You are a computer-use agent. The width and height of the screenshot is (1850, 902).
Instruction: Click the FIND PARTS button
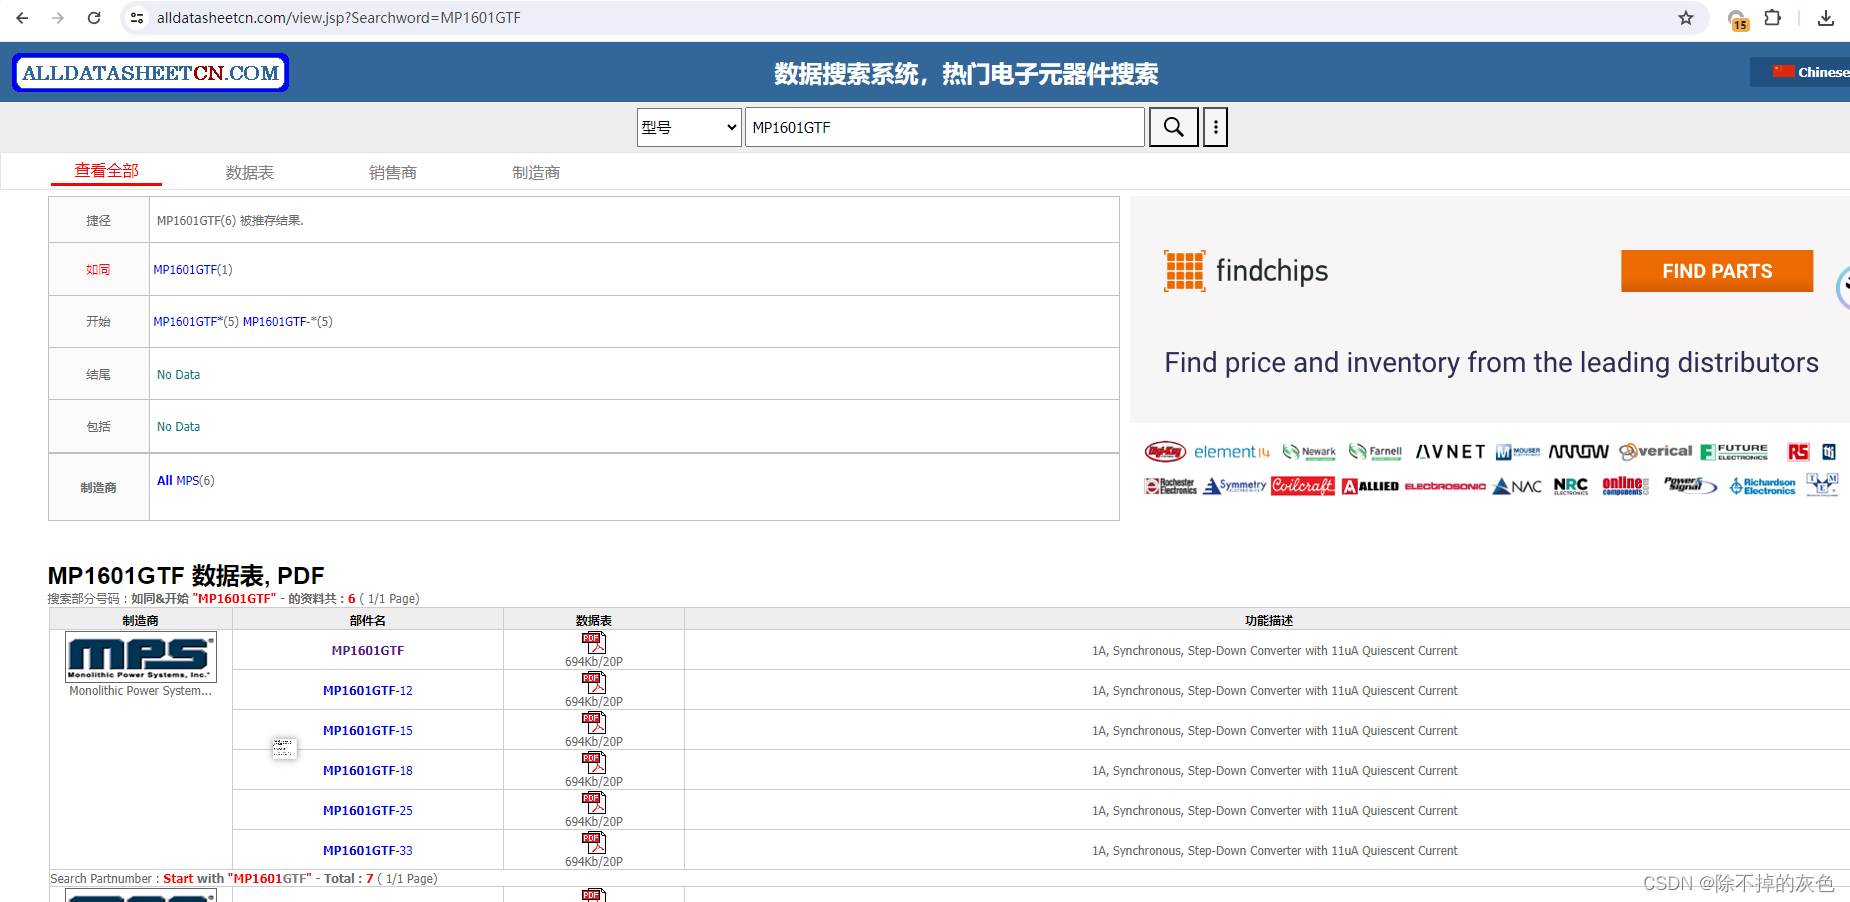[1717, 271]
